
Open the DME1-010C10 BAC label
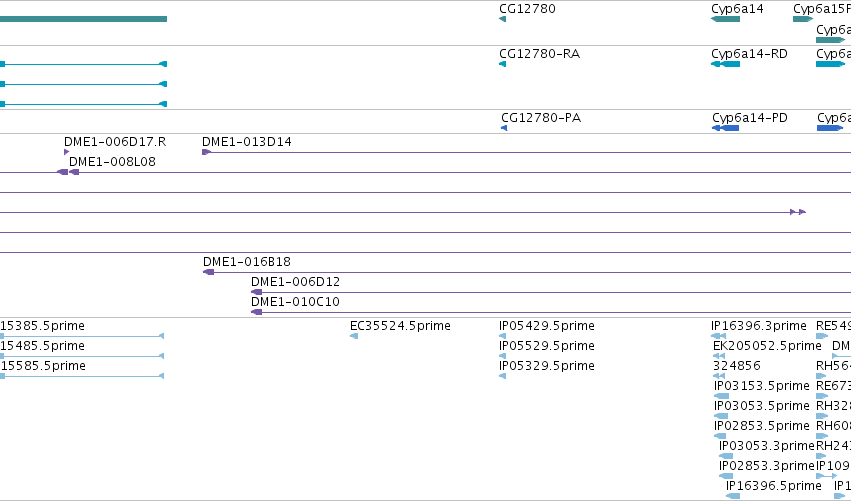coord(295,302)
